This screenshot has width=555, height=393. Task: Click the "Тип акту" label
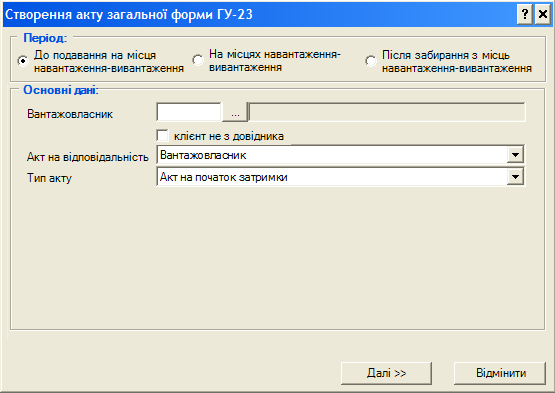click(x=49, y=178)
